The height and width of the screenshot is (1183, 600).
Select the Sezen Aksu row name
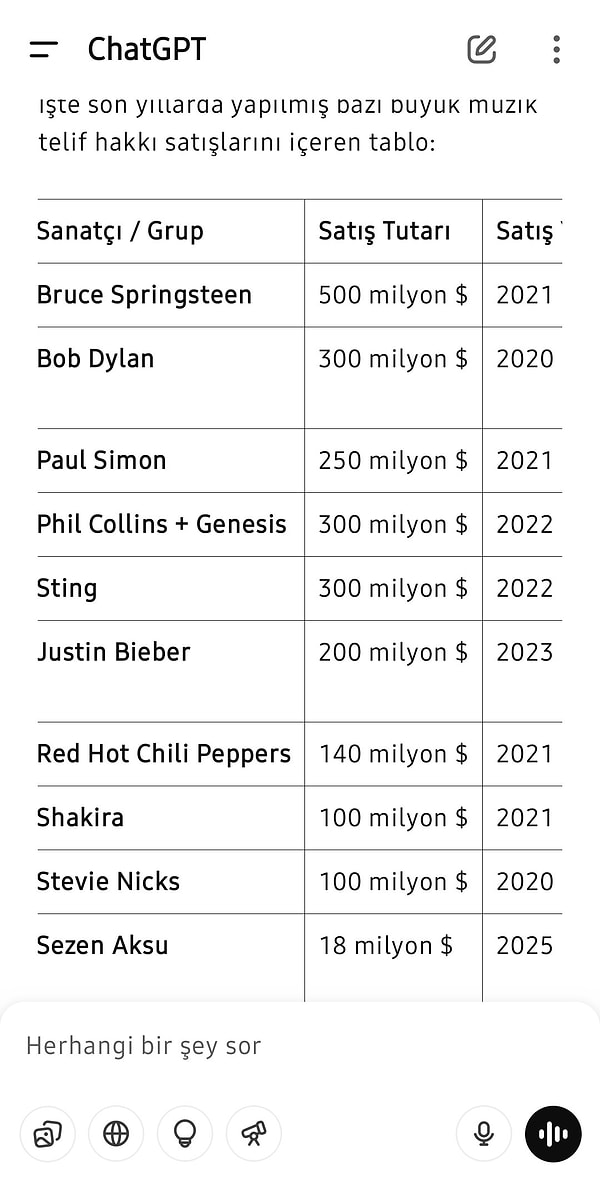click(x=103, y=945)
